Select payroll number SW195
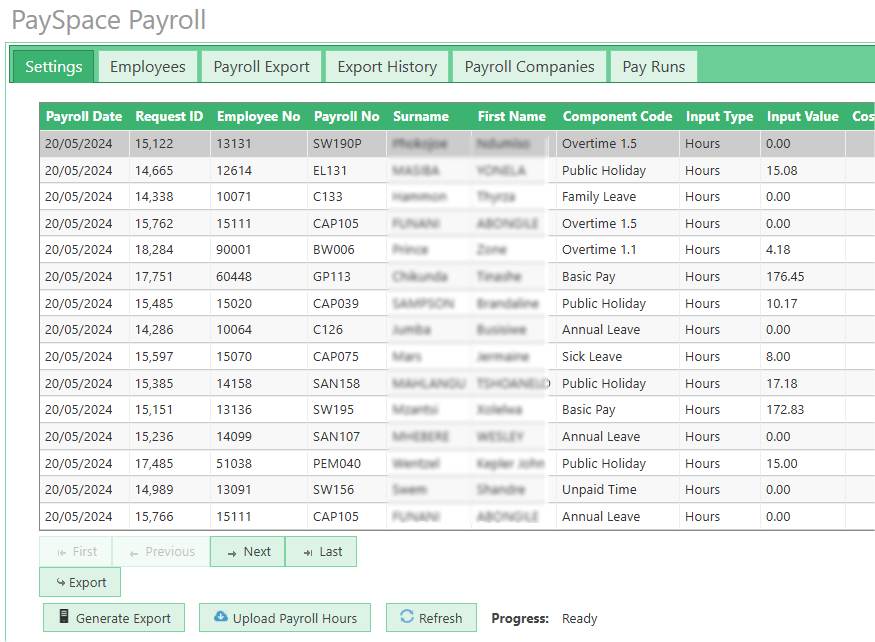This screenshot has width=875, height=642. click(x=347, y=409)
